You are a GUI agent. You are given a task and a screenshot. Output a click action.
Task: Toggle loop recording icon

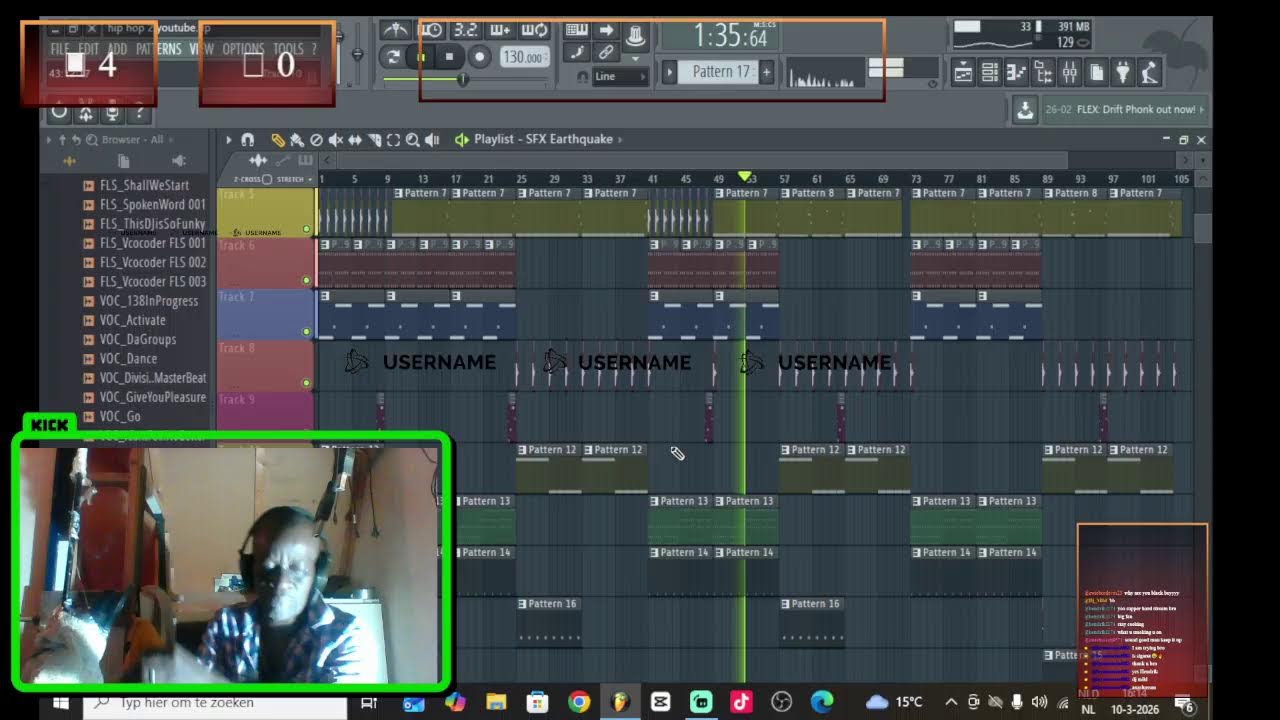535,30
